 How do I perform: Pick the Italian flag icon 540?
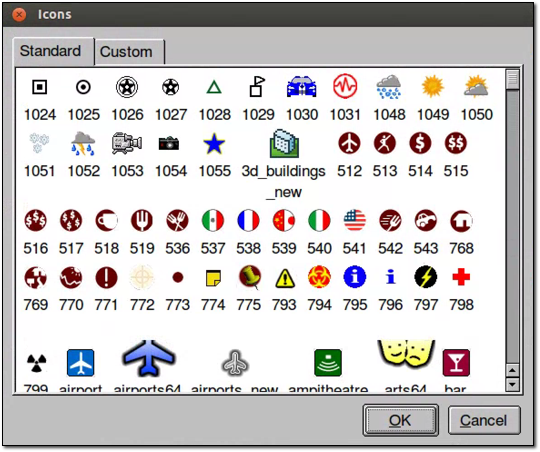319,220
